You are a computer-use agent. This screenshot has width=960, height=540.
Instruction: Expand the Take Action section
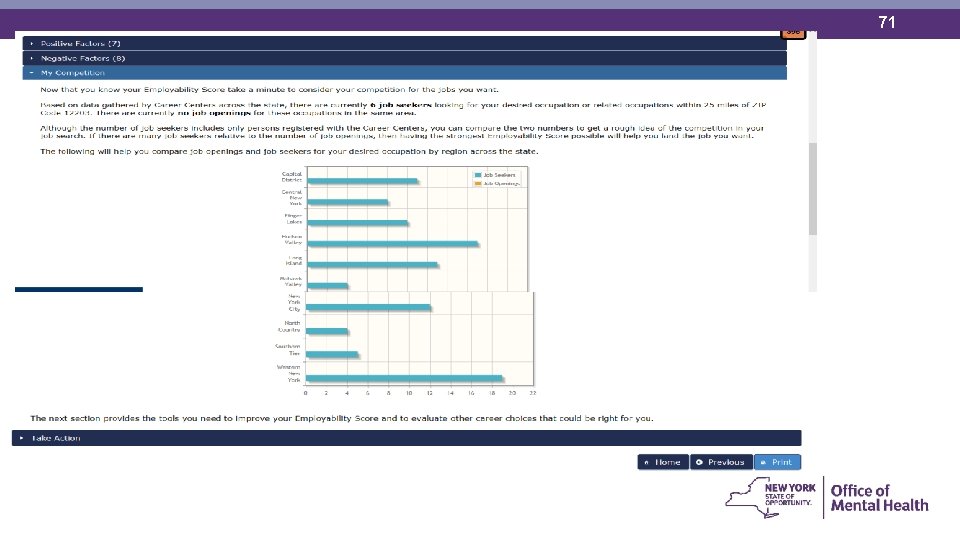coord(406,438)
